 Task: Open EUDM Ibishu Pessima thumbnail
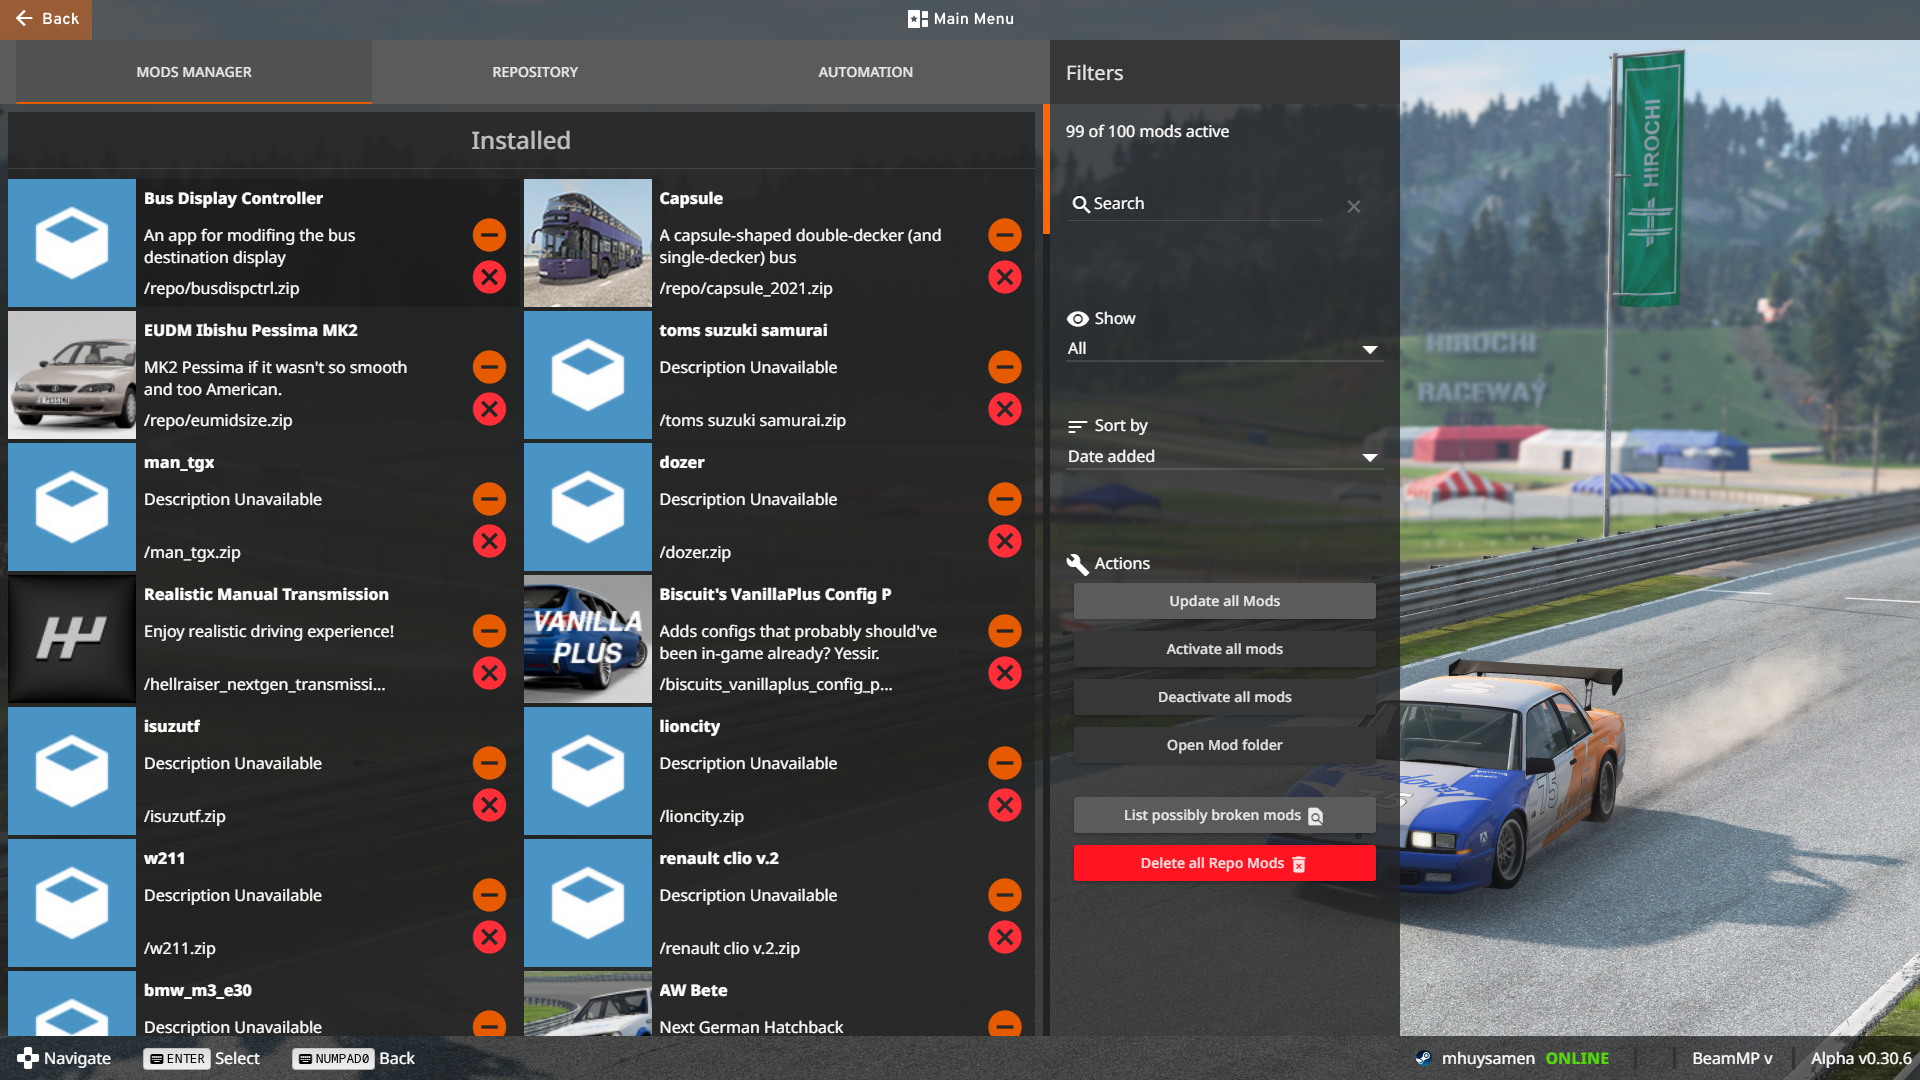pos(72,375)
